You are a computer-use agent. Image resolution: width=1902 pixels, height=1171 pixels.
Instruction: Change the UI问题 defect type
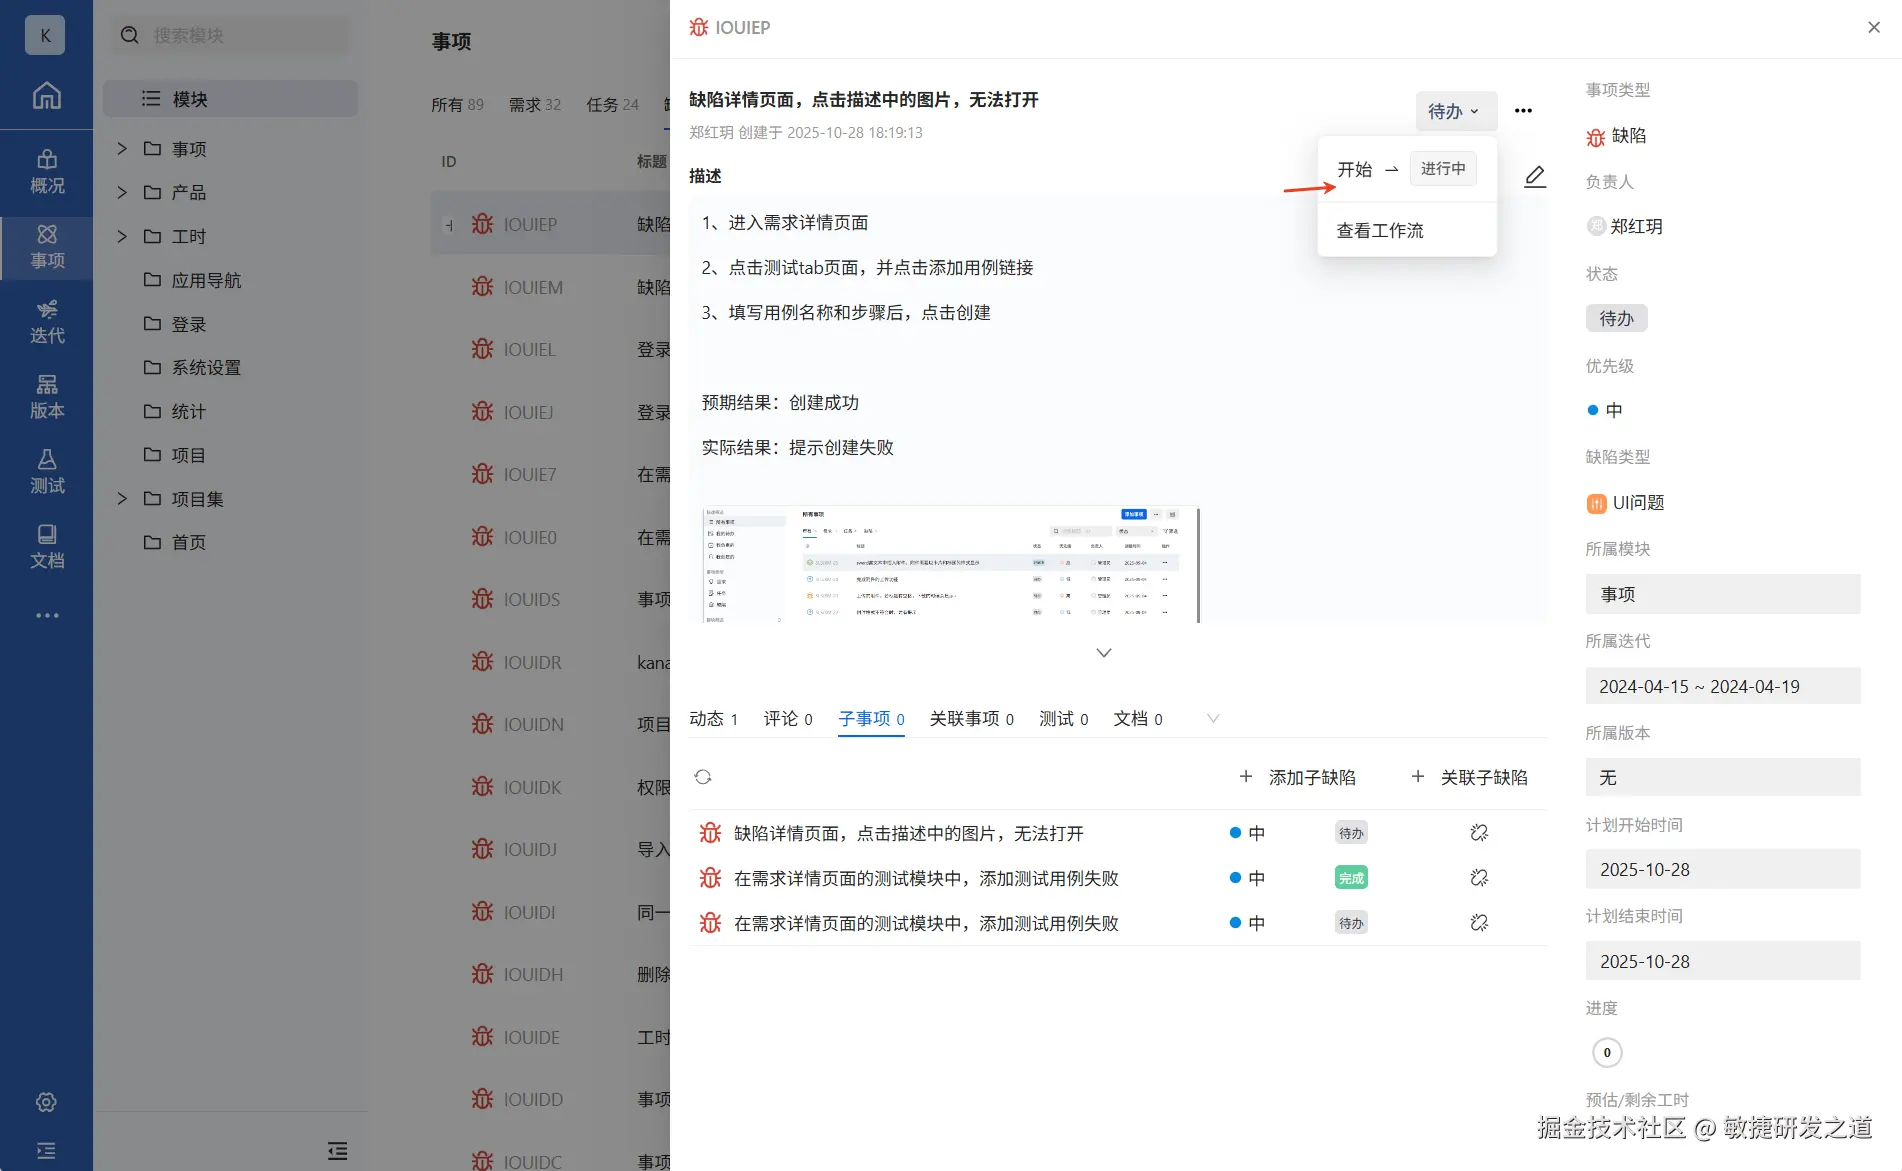pyautogui.click(x=1625, y=503)
